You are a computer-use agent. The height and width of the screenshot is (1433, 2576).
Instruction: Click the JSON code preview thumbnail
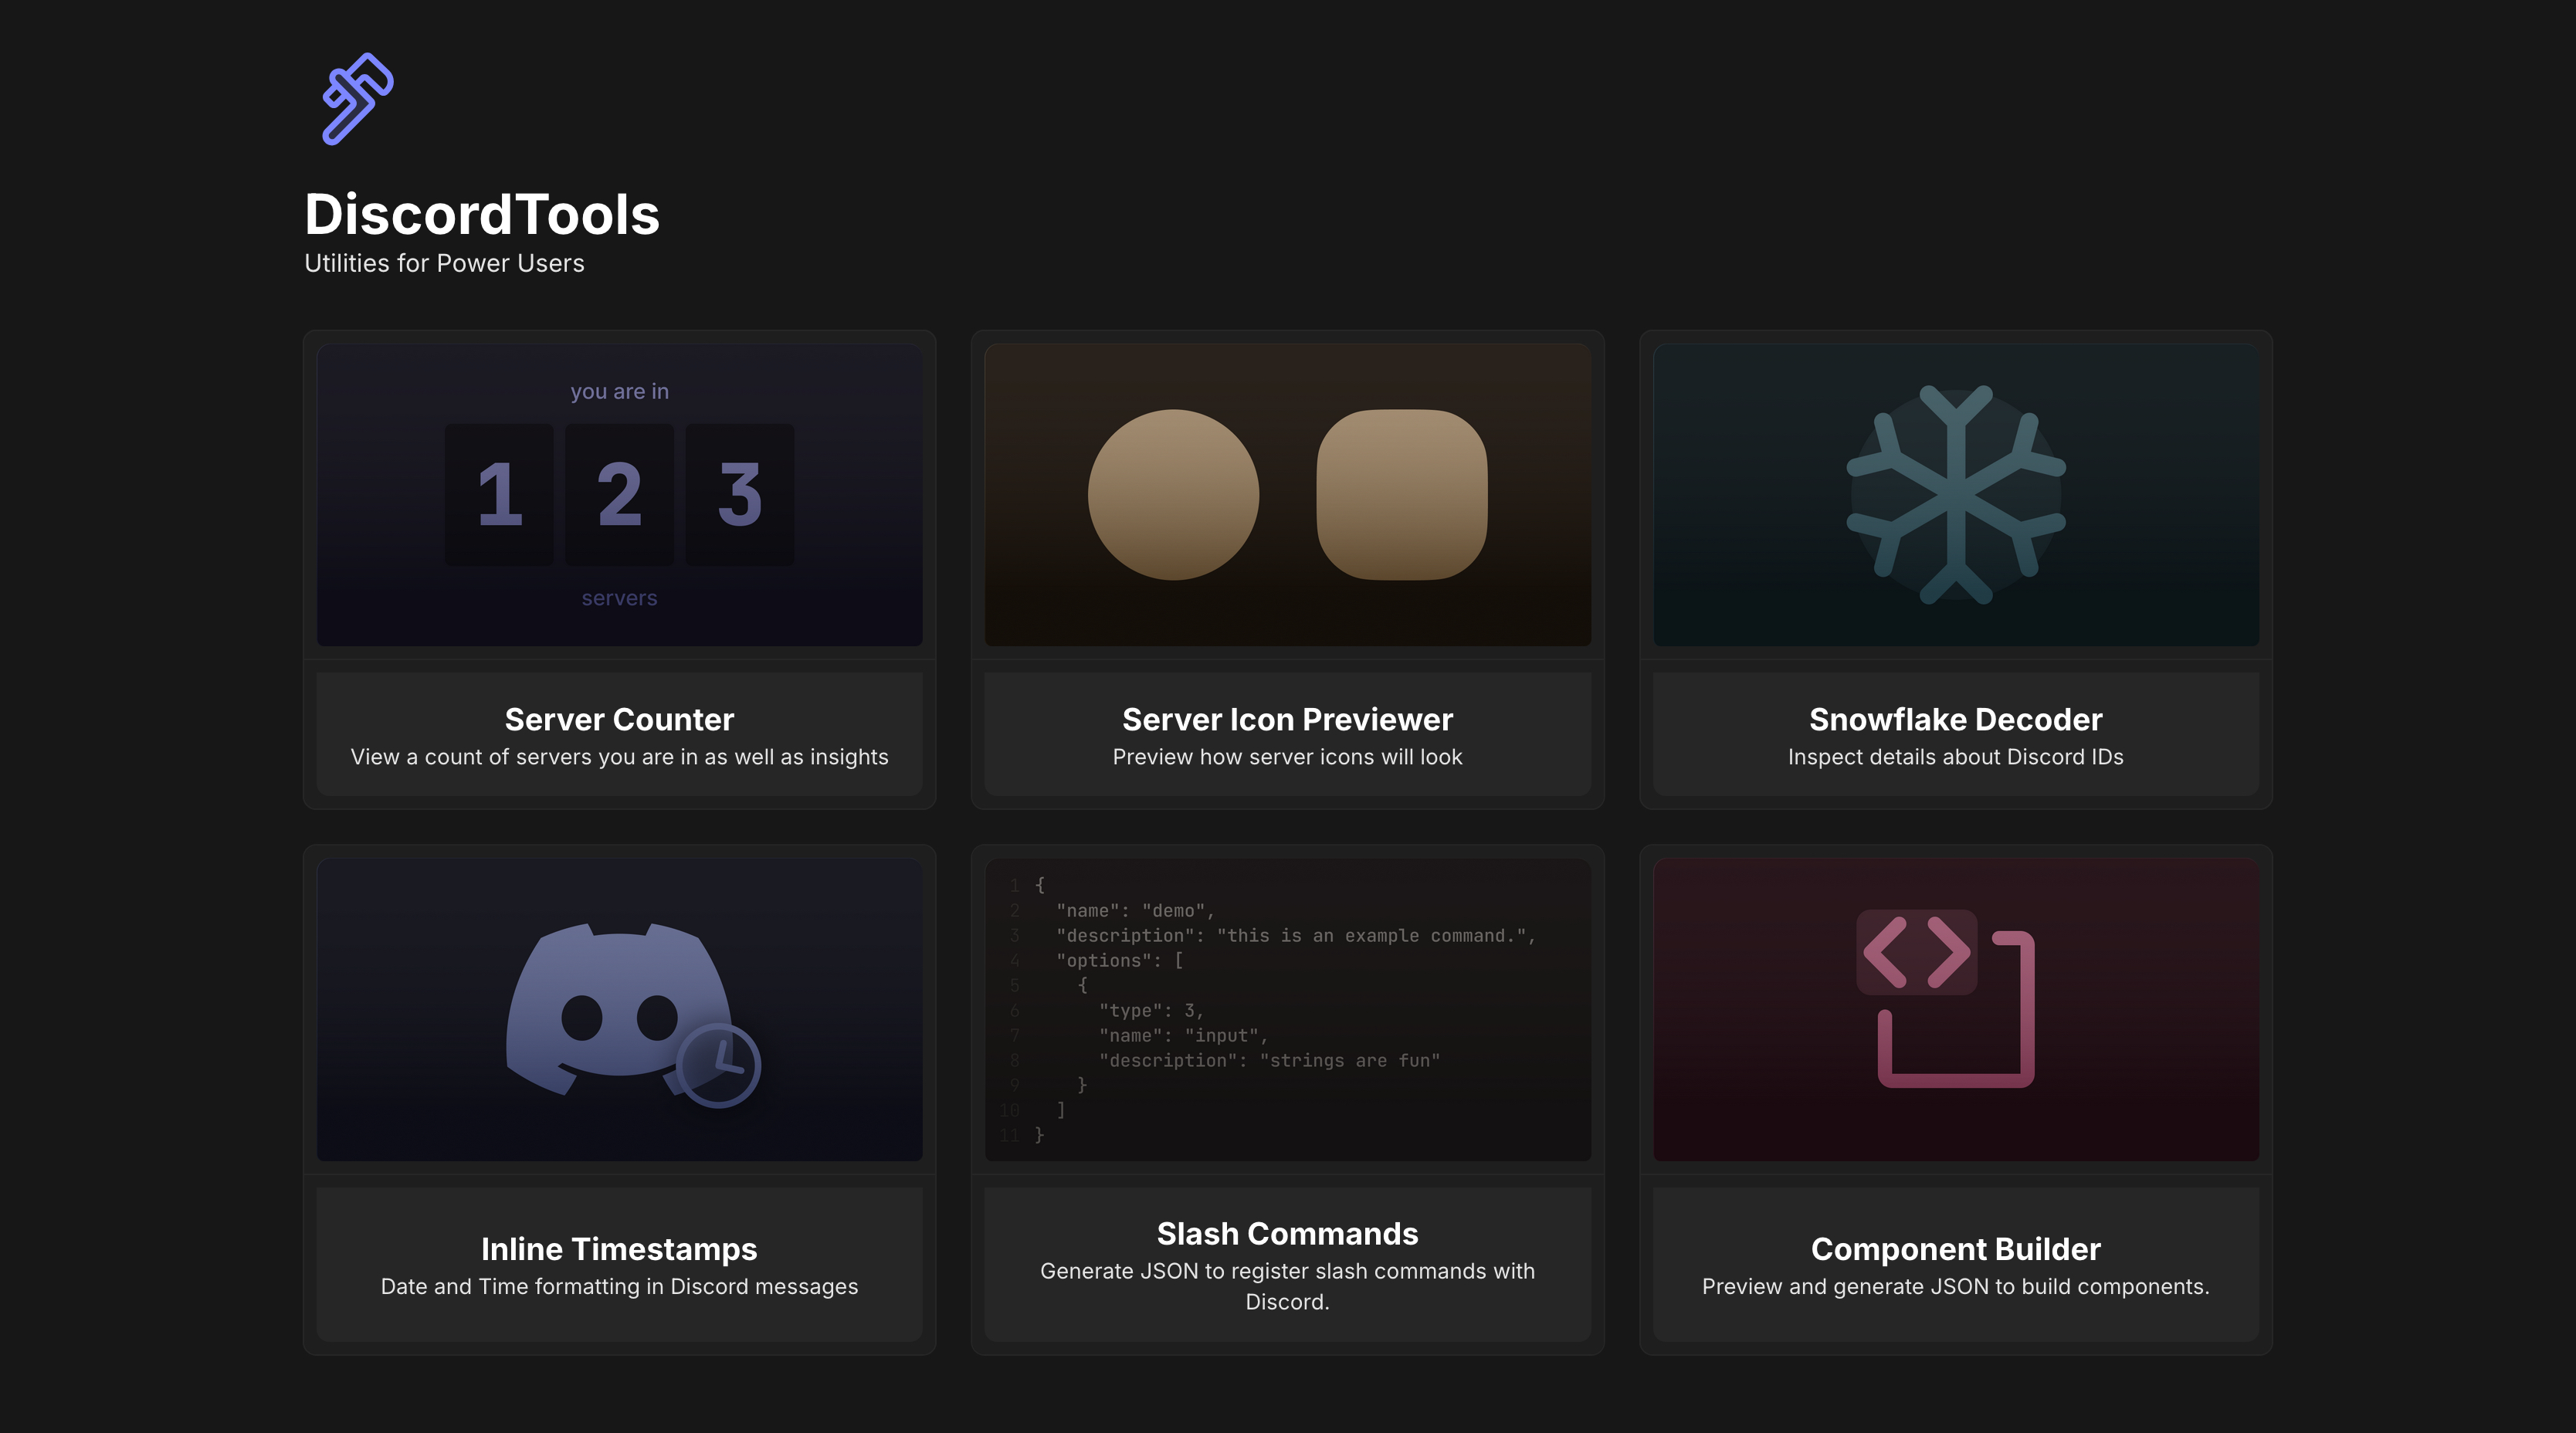coord(1287,1009)
